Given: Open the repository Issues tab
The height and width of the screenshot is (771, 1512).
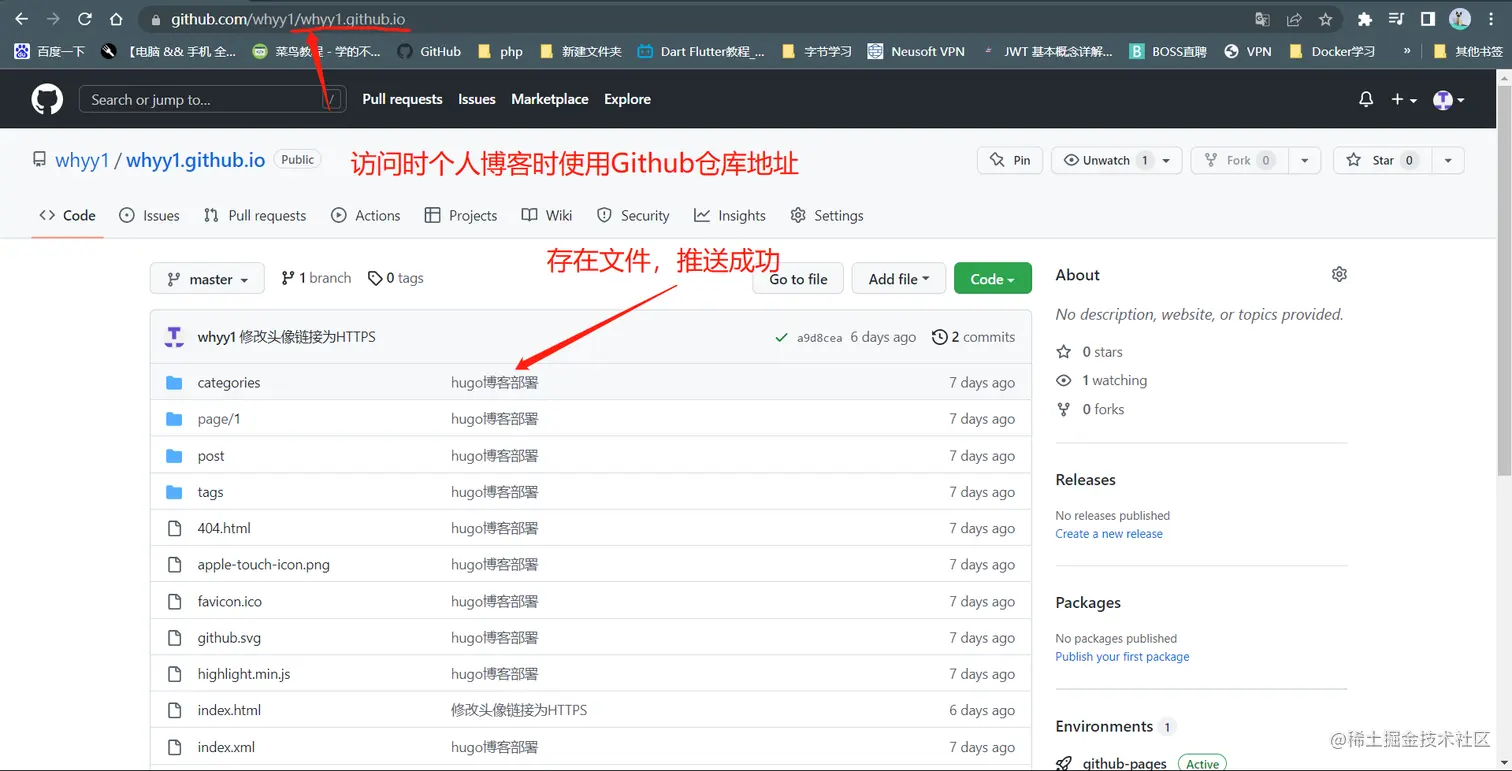Looking at the screenshot, I should pos(149,215).
